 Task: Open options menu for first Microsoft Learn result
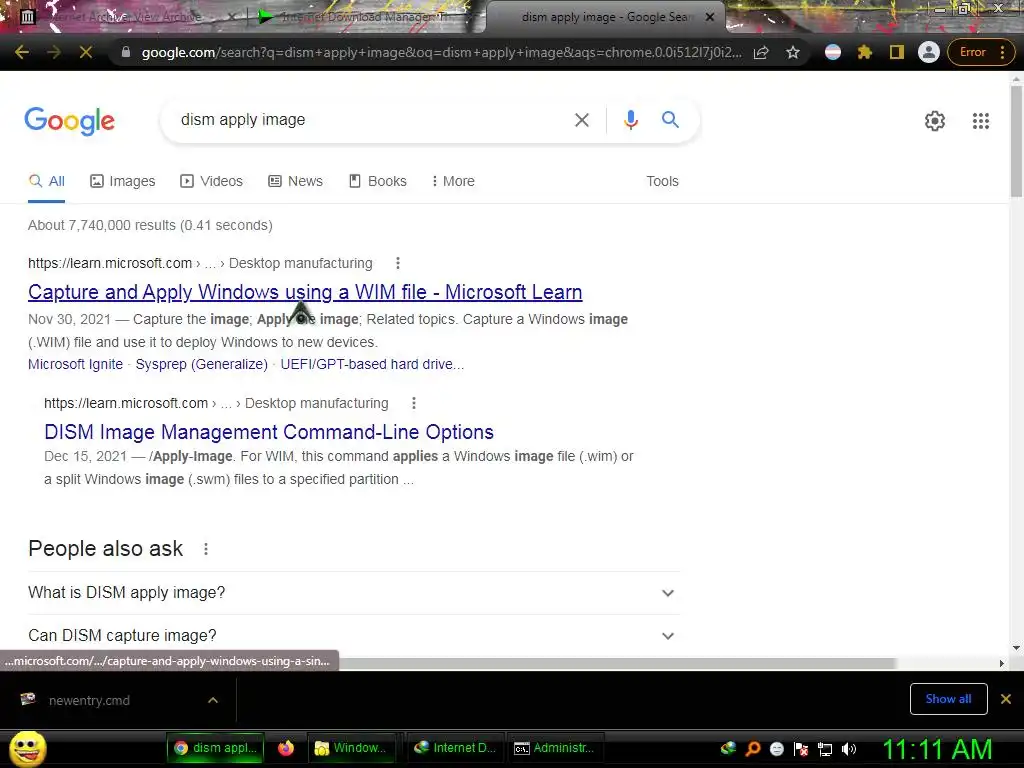(x=398, y=263)
